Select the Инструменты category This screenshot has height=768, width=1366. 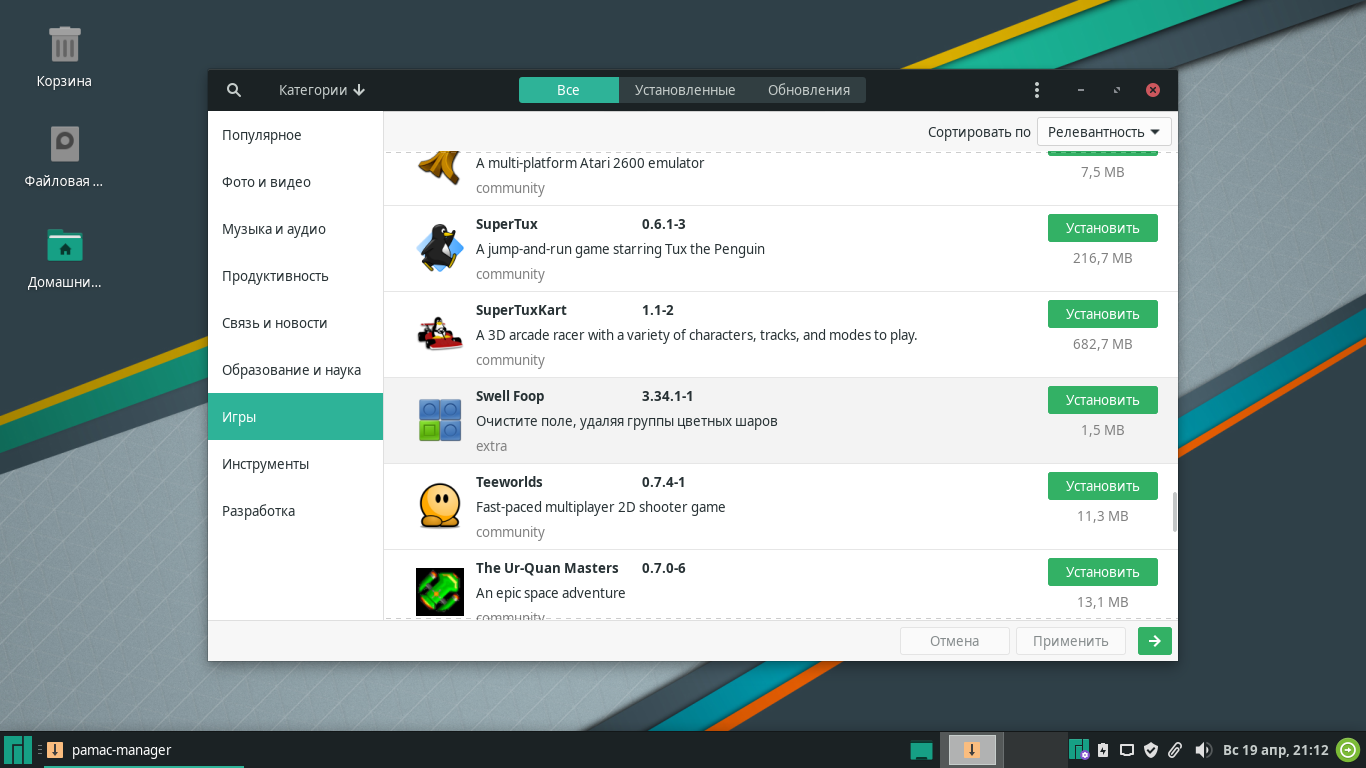coord(295,464)
